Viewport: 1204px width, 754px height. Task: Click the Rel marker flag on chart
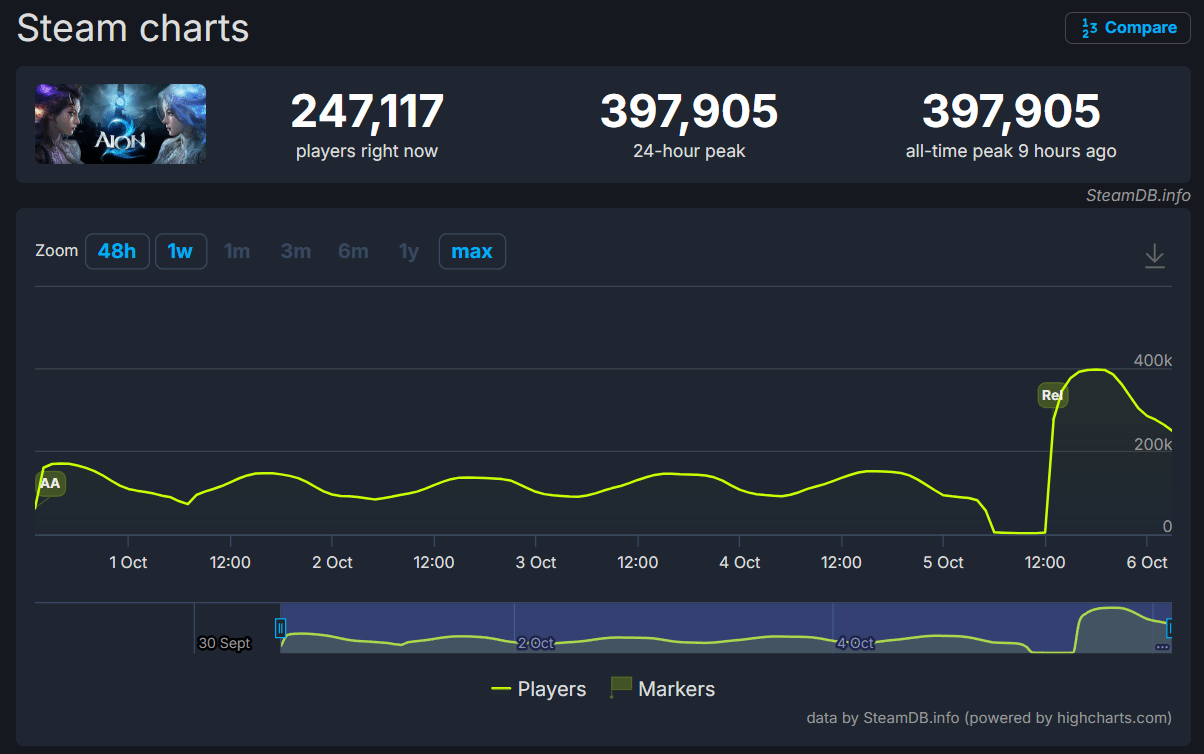[x=1052, y=395]
